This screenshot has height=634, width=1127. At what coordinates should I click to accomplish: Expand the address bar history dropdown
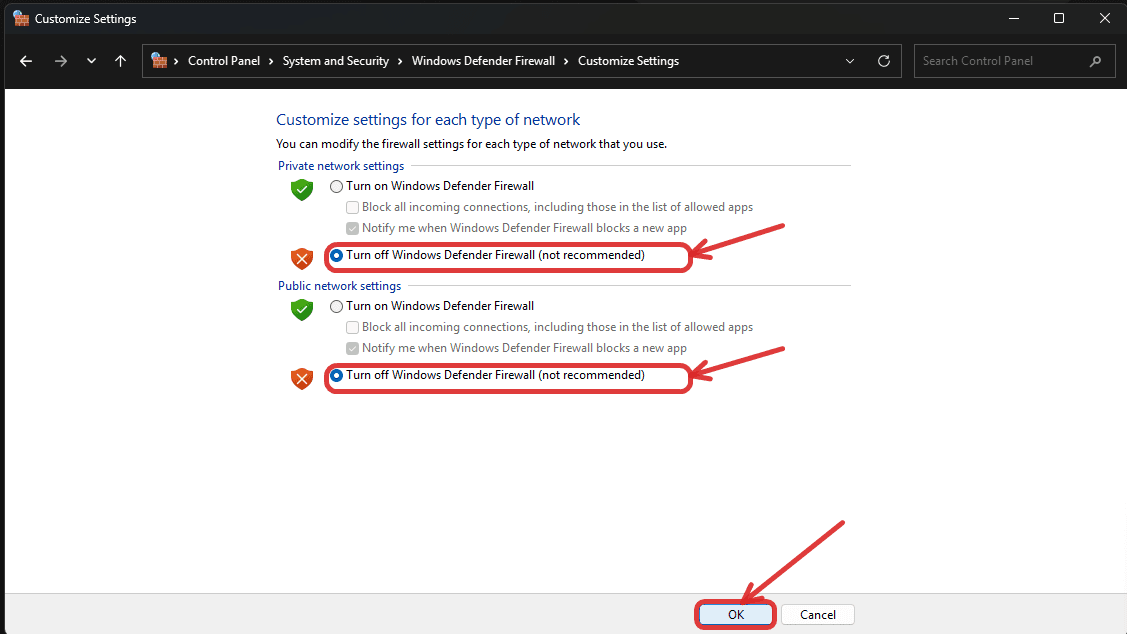[850, 61]
